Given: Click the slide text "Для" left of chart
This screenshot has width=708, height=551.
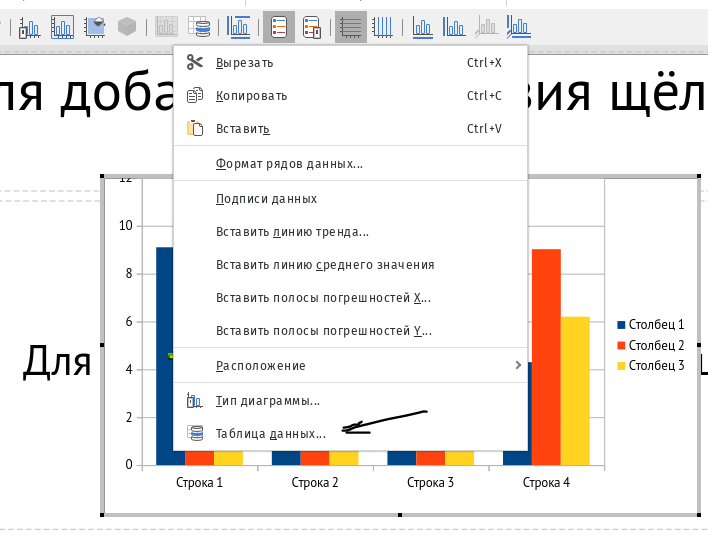Looking at the screenshot, I should pos(57,360).
